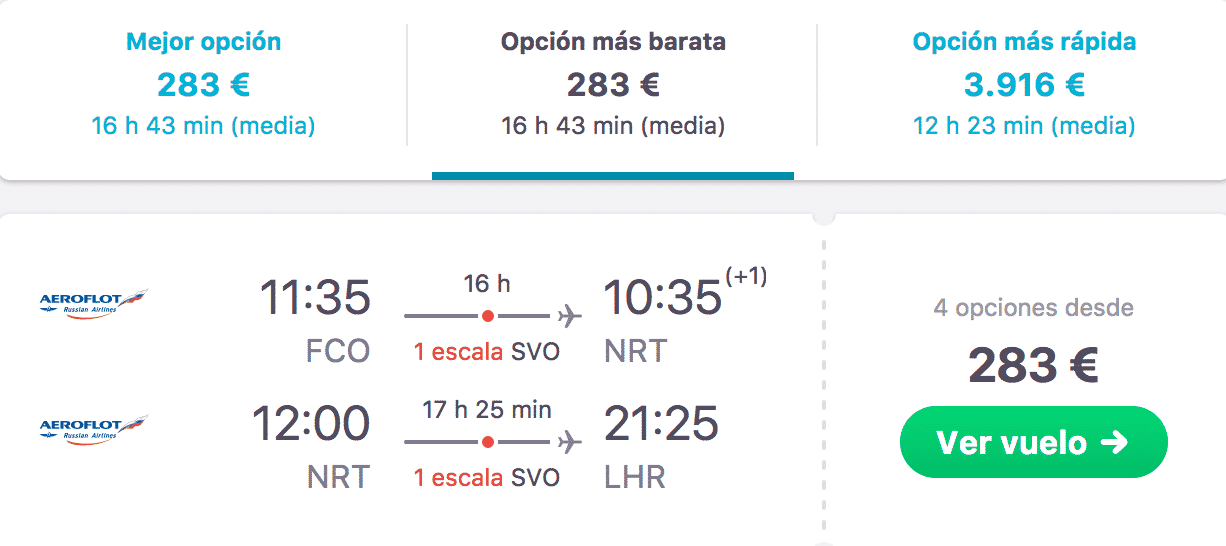
Task: Click the 4 opciones desde text
Action: pyautogui.click(x=1033, y=307)
